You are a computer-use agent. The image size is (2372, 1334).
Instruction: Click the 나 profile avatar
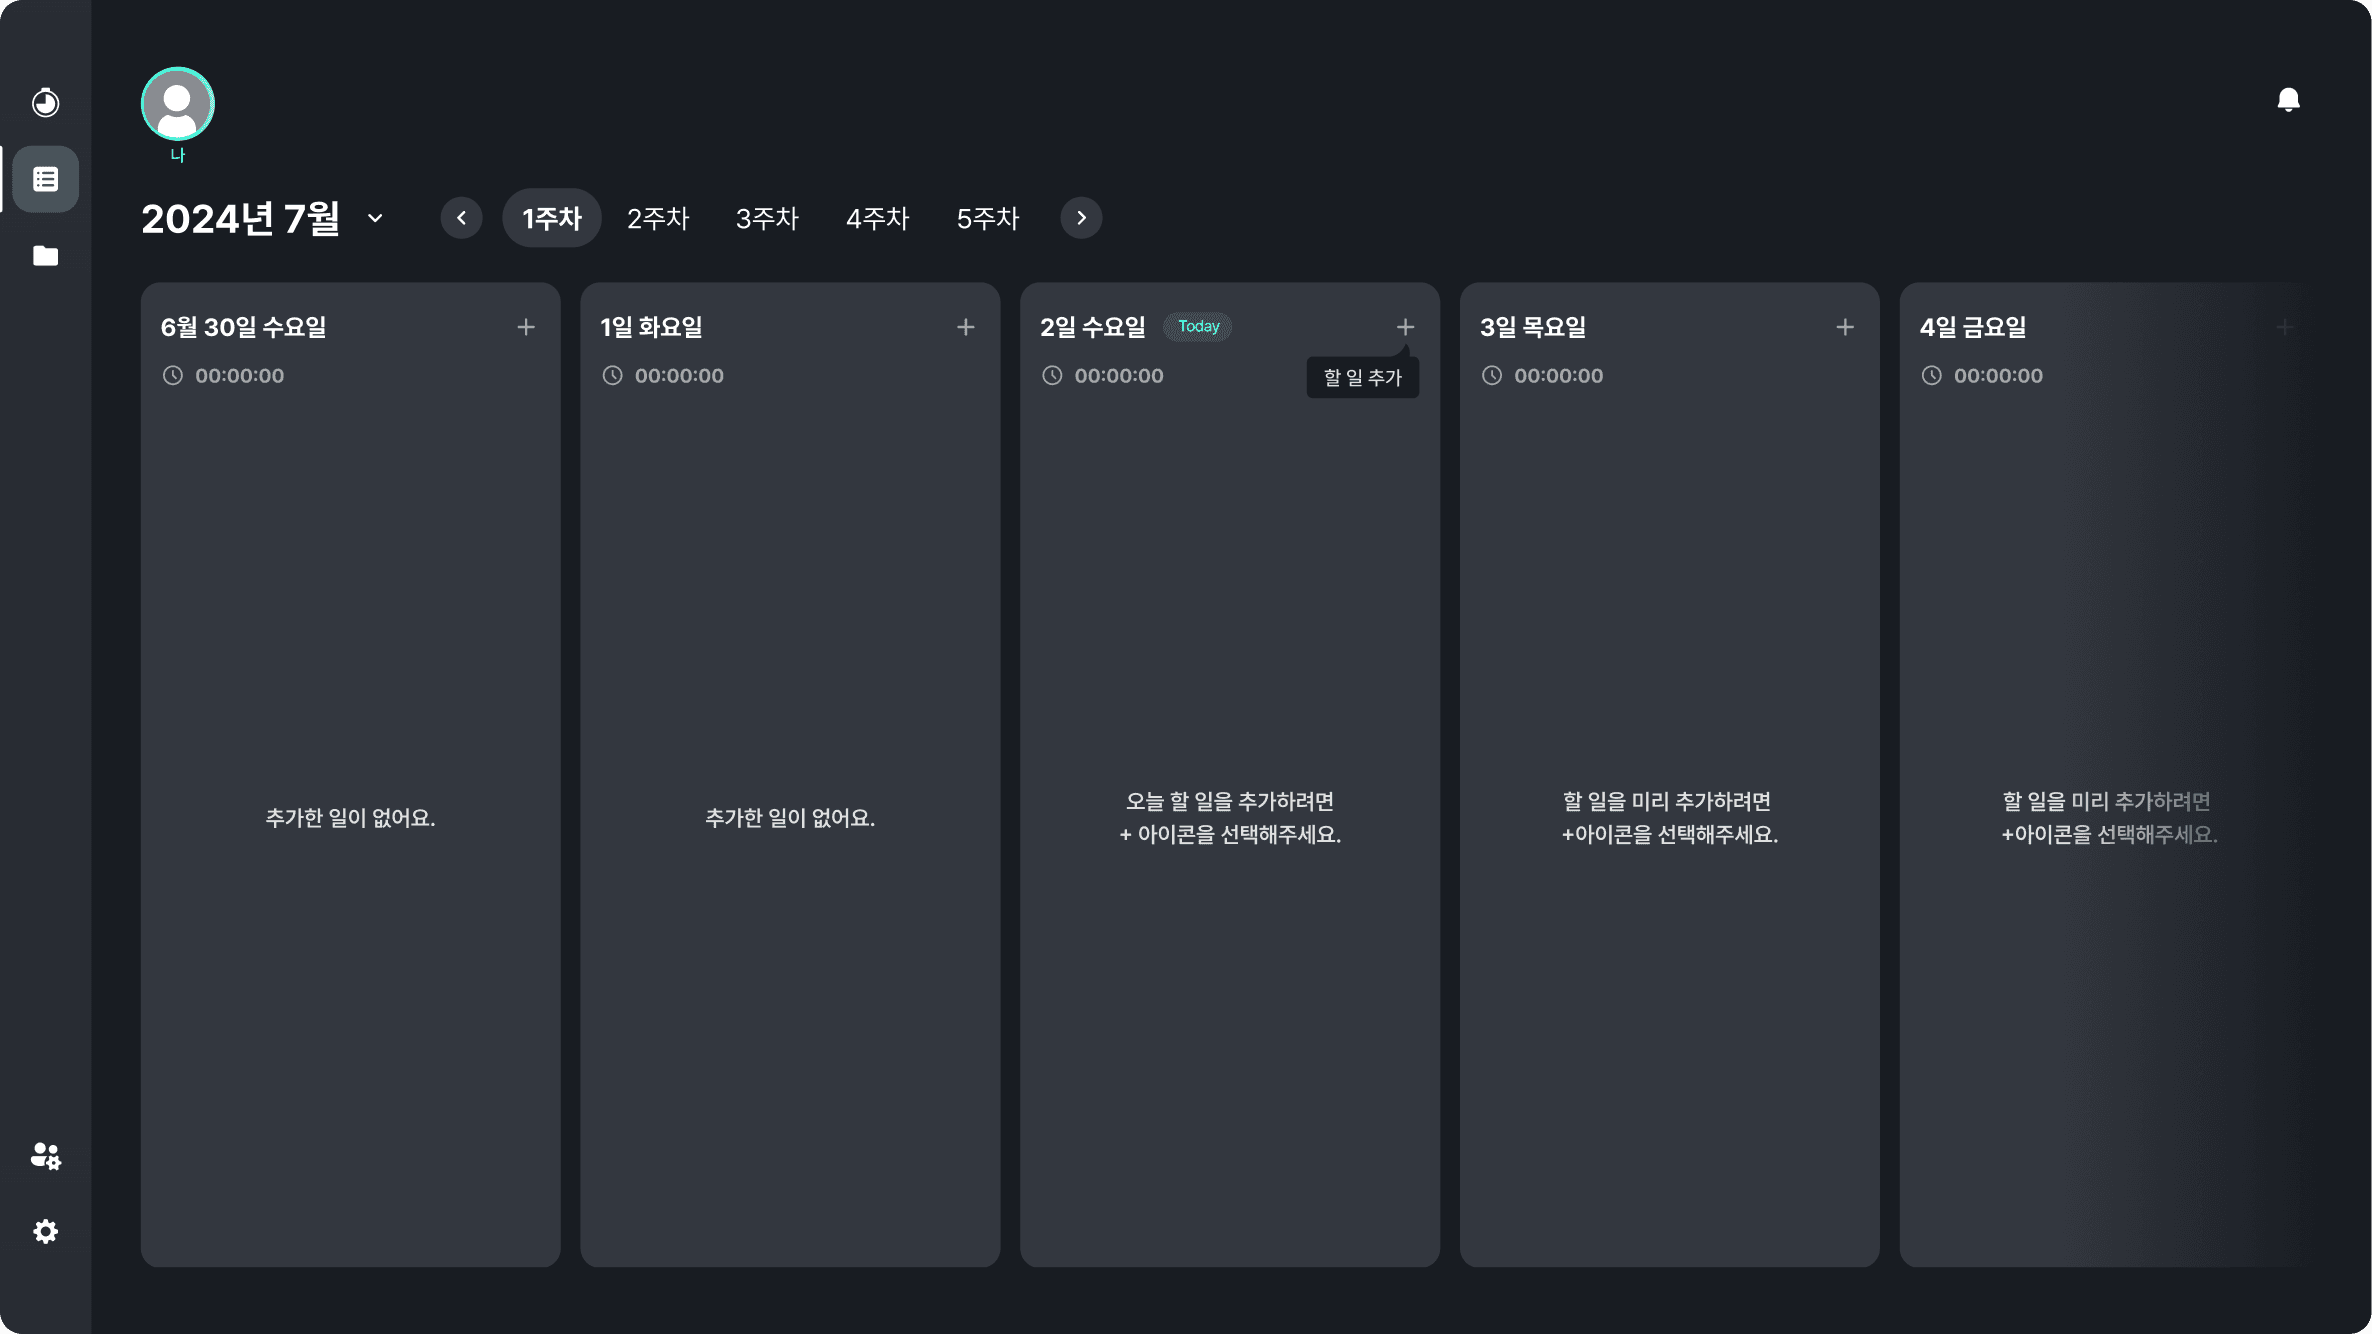[178, 104]
